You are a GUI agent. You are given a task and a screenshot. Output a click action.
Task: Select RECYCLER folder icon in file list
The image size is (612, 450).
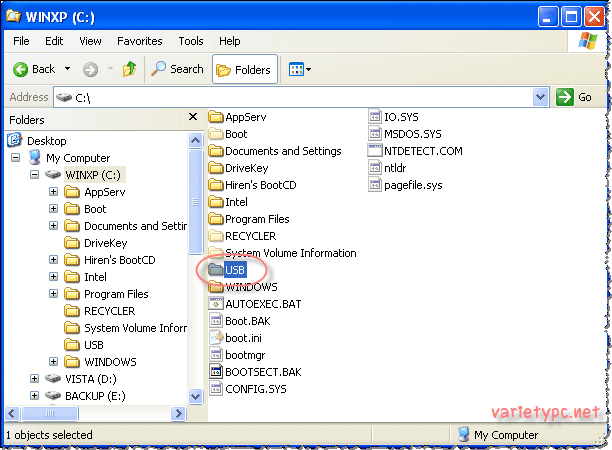(215, 236)
